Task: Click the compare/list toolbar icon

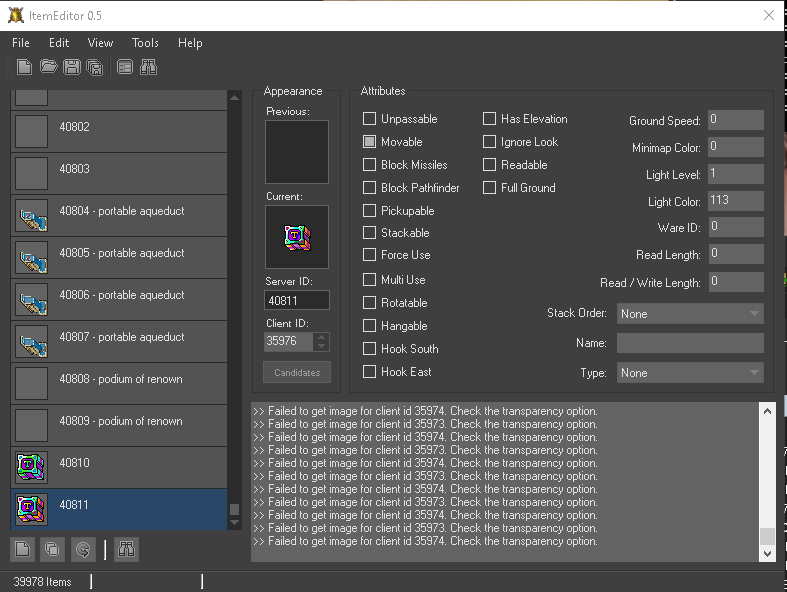Action: tap(125, 67)
